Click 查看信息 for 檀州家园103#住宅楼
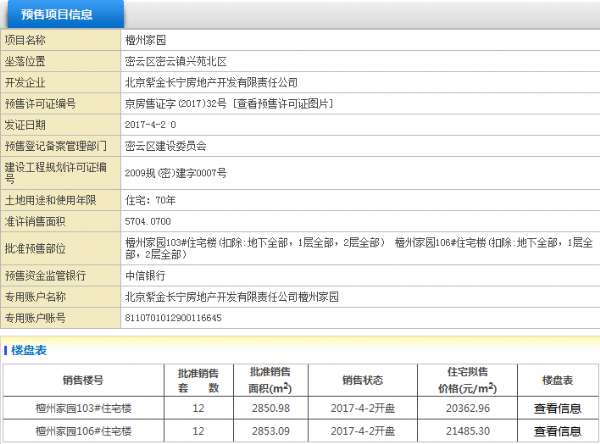600x444 pixels. coord(557,408)
